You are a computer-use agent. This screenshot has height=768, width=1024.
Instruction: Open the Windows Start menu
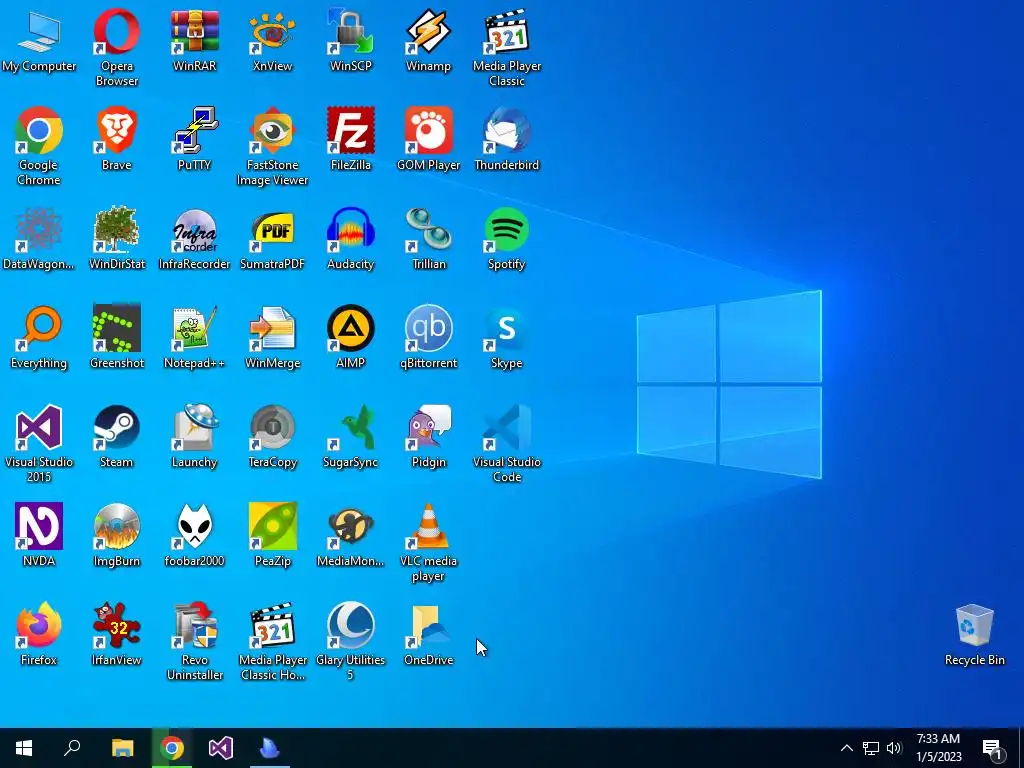pos(24,748)
